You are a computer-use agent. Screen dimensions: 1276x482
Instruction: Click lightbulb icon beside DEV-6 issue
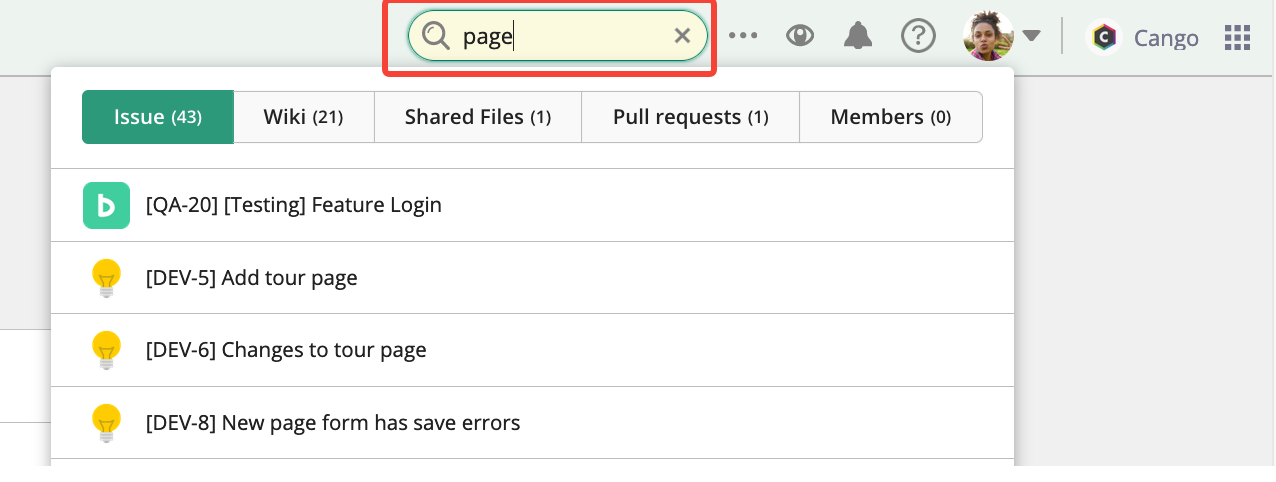(x=106, y=350)
